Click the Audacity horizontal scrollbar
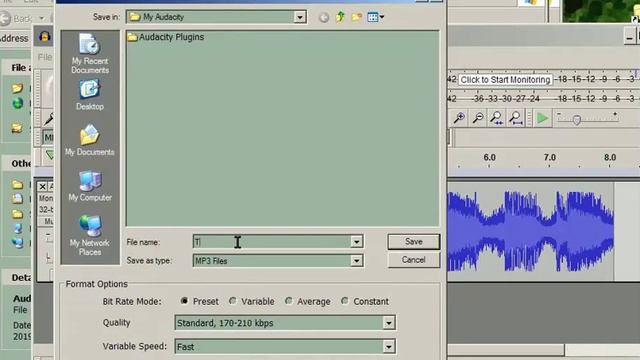Image resolution: width=640 pixels, height=360 pixels. (506, 349)
